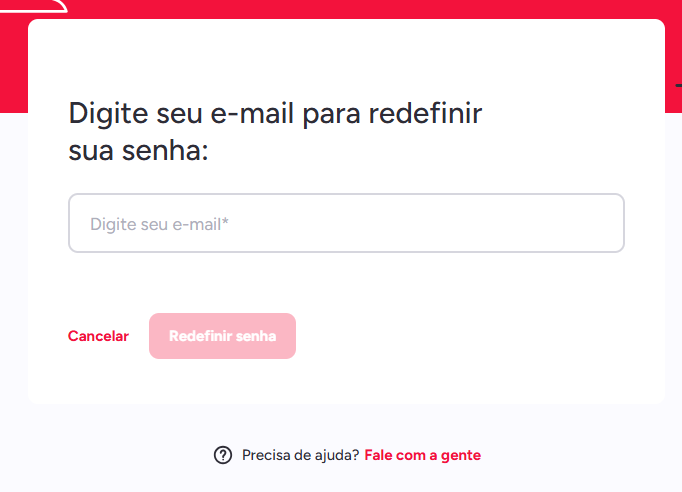Click the "Precisa de ajuda?" text
682x492 pixels.
click(x=300, y=455)
